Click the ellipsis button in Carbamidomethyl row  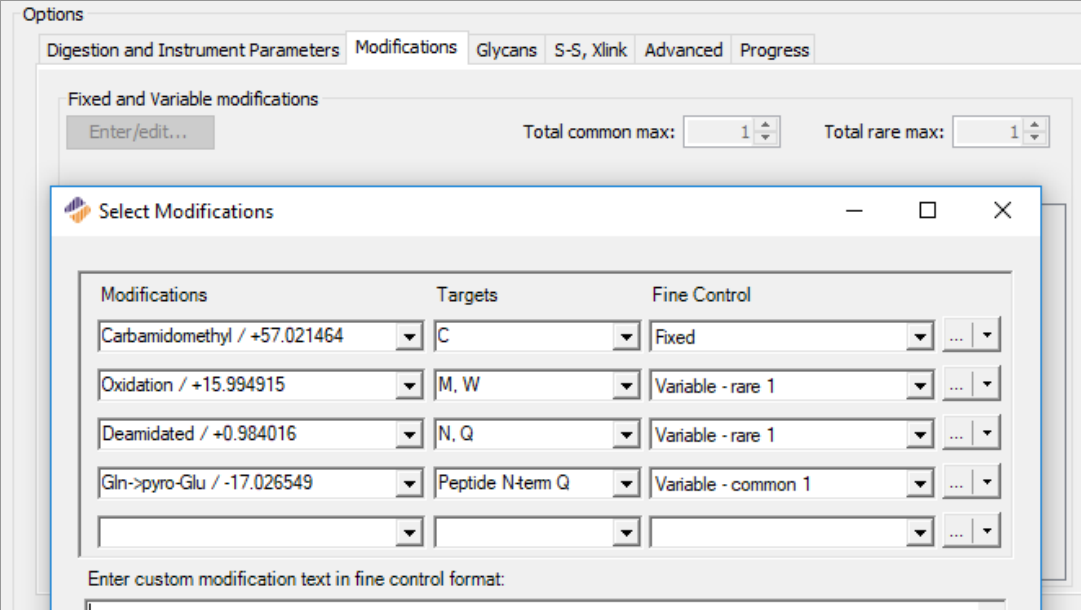[x=956, y=337]
